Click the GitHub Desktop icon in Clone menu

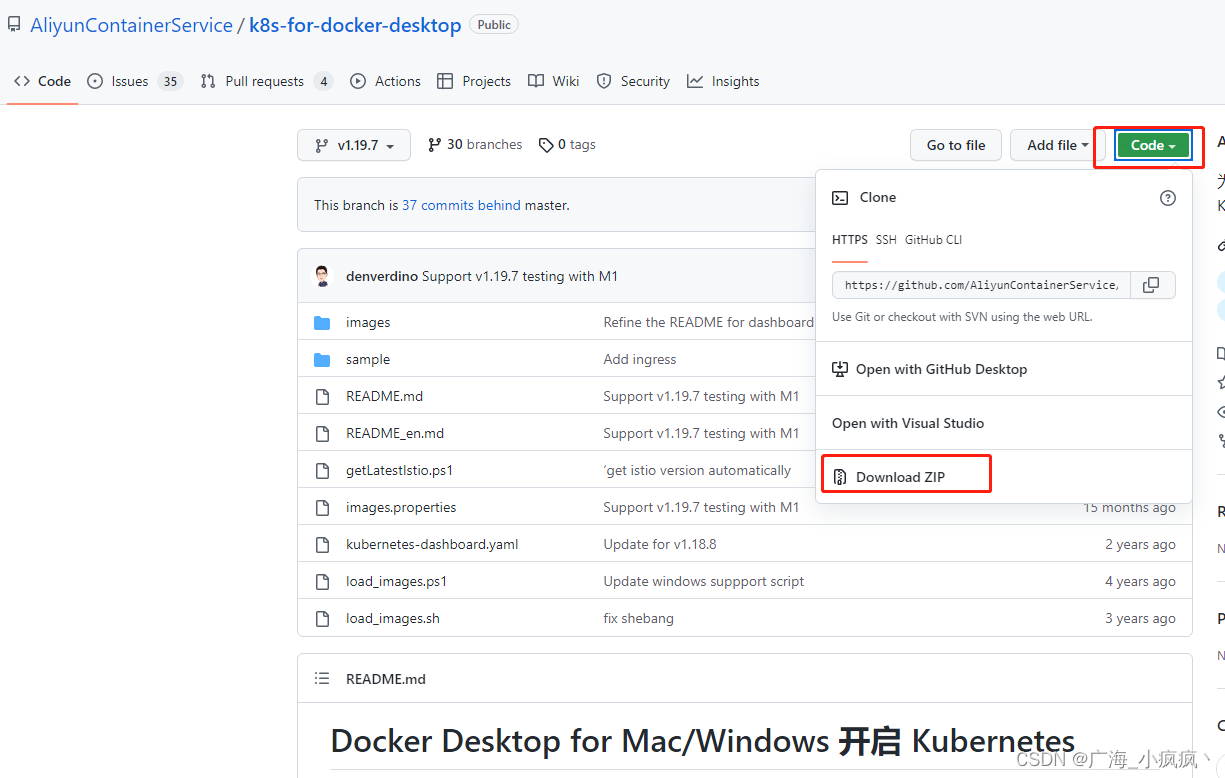[x=840, y=368]
